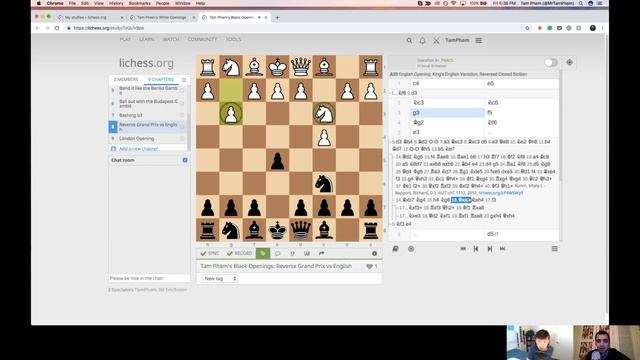Select move c4 in the move list
640x360 pixels.
click(x=447, y=84)
